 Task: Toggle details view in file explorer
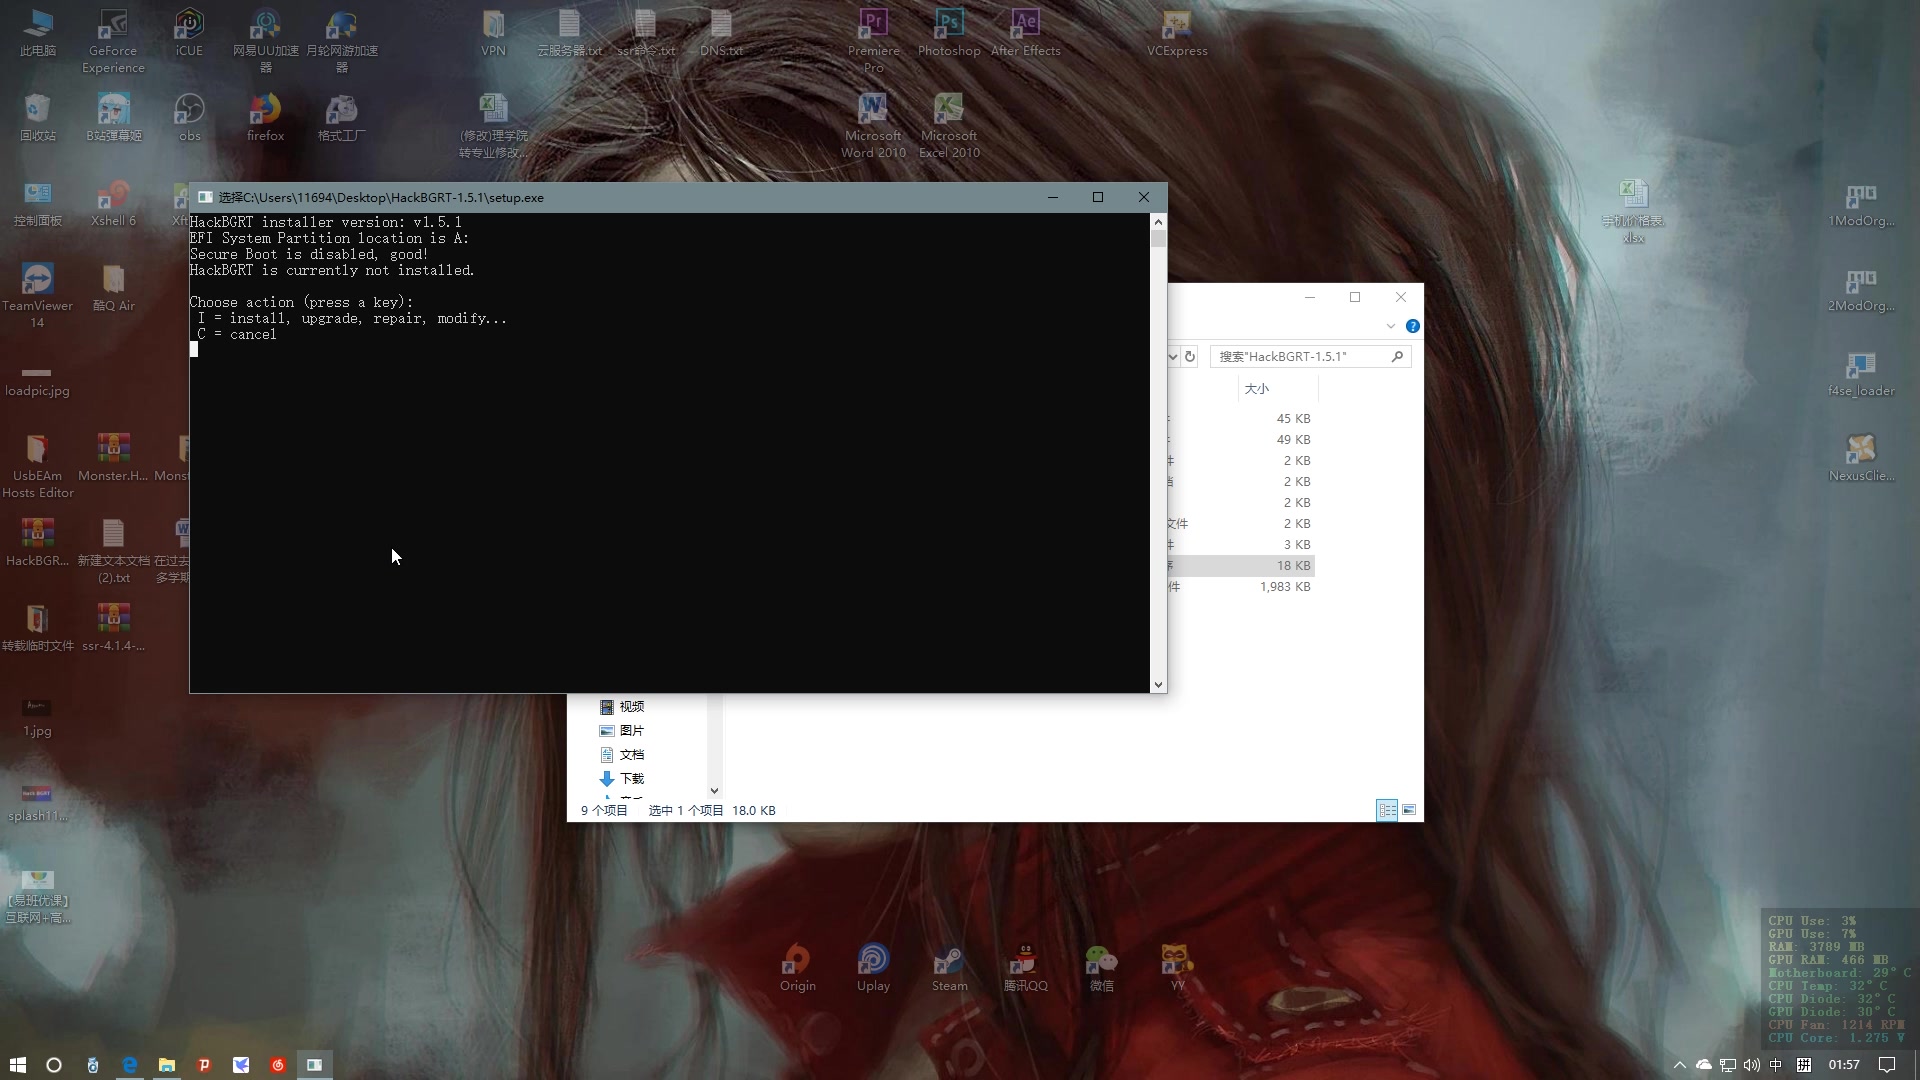1387,808
